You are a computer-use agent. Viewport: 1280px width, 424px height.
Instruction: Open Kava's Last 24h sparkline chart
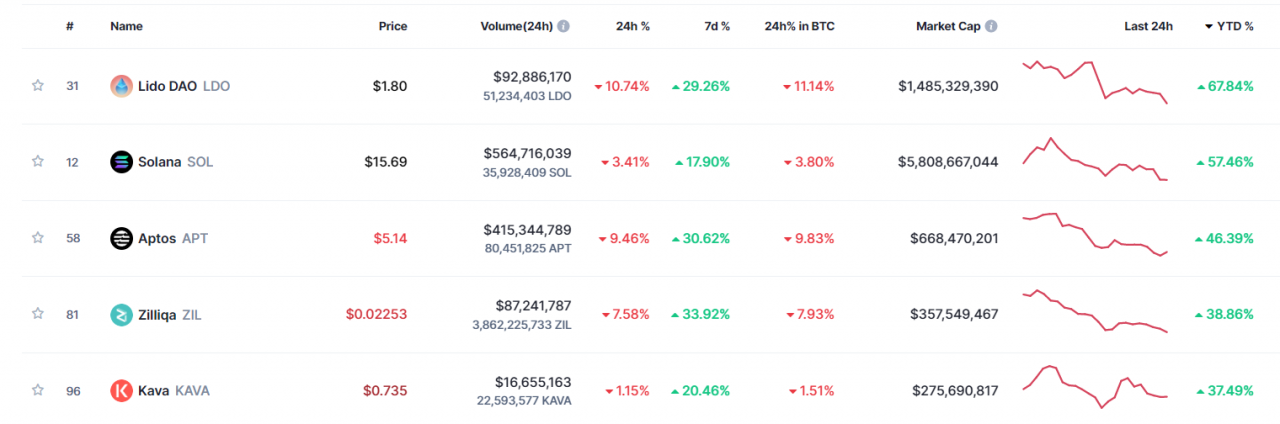click(1095, 386)
